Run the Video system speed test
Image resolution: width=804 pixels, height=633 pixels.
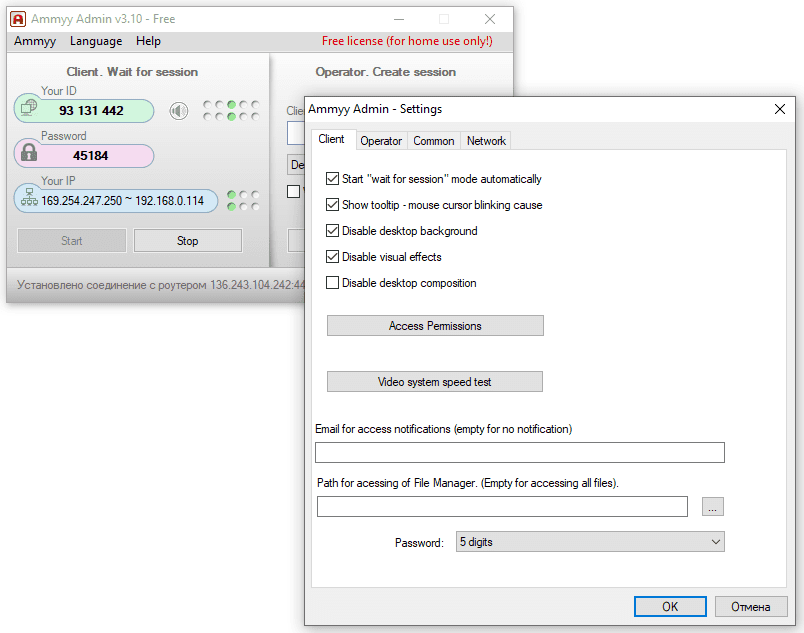pyautogui.click(x=435, y=382)
